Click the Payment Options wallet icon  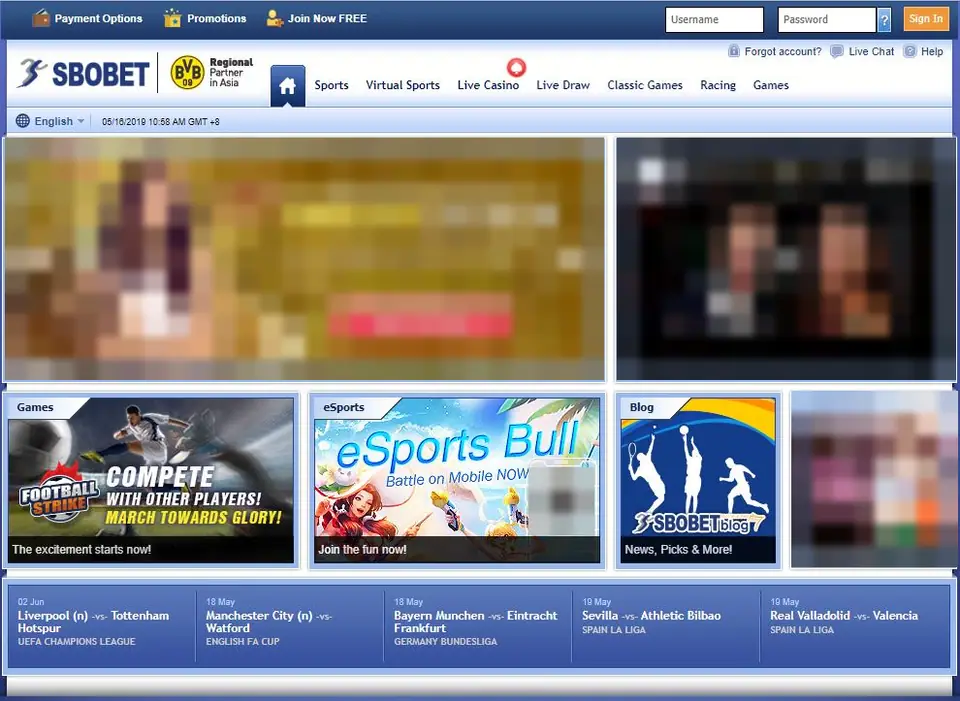41,18
